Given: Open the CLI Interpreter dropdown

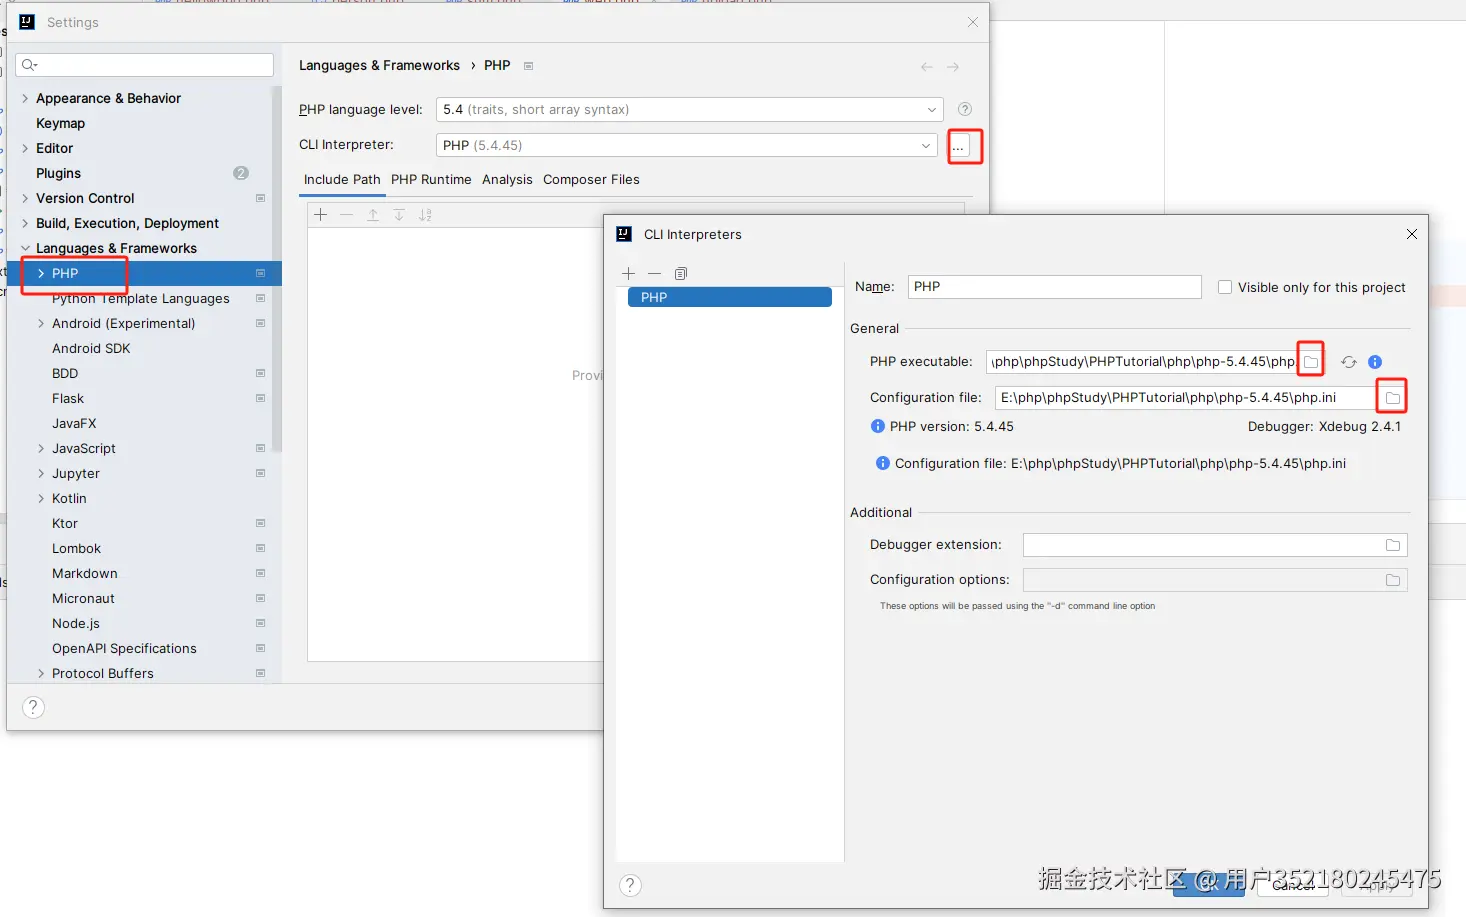Looking at the screenshot, I should [687, 145].
